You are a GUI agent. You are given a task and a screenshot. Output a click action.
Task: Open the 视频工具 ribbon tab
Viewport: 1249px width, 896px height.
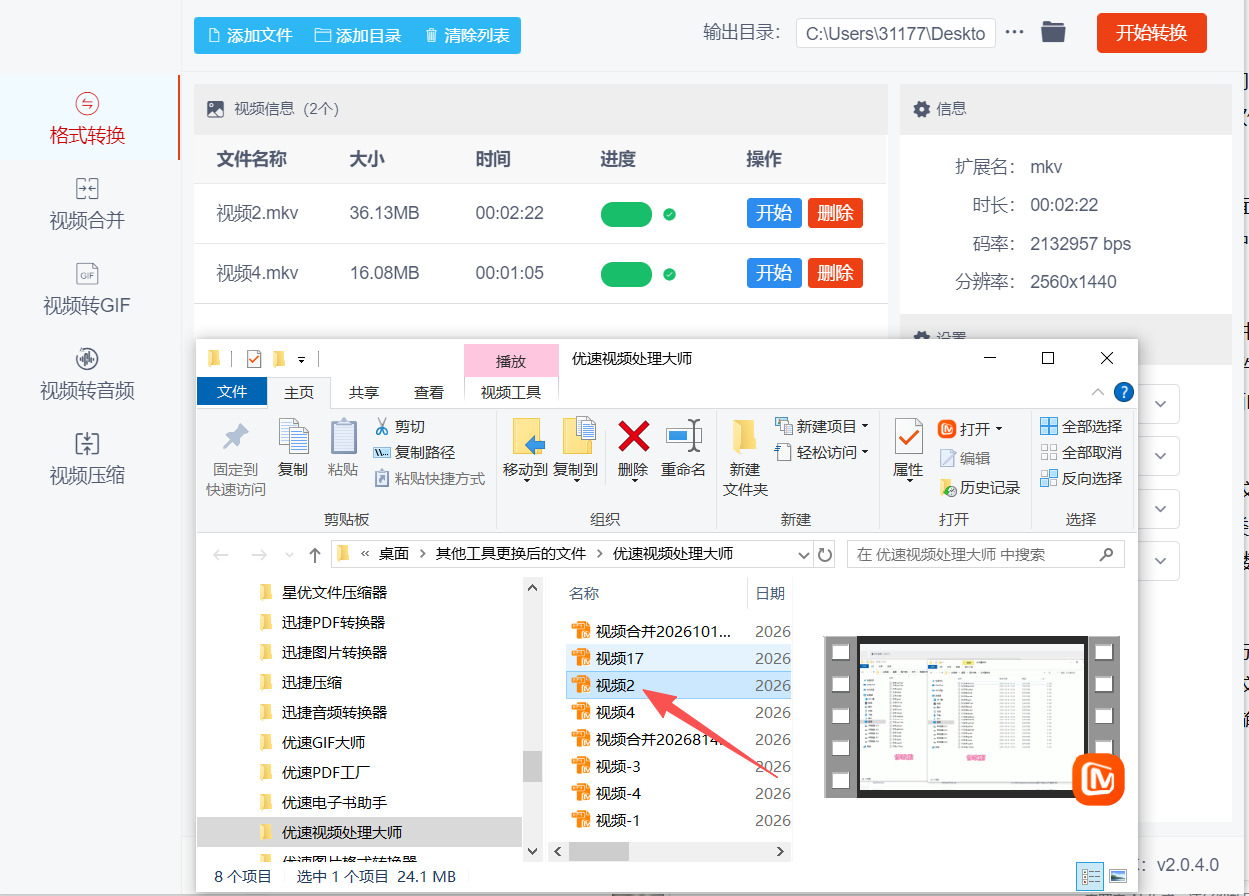tap(511, 393)
